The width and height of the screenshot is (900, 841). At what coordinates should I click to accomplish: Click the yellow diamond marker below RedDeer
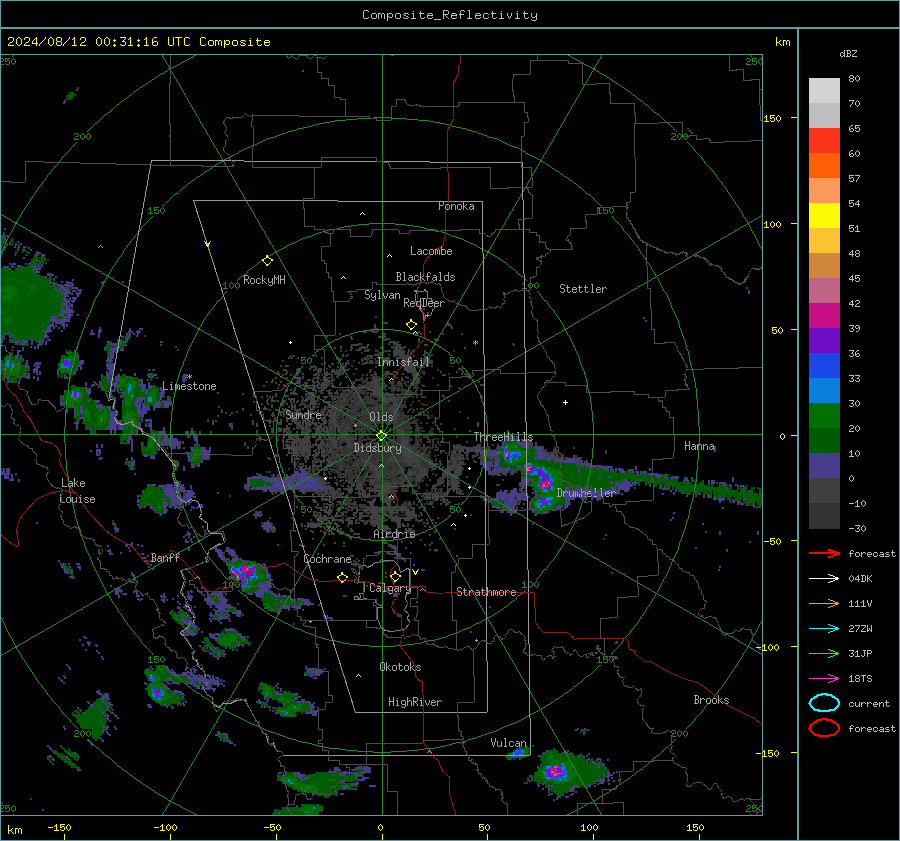click(411, 325)
